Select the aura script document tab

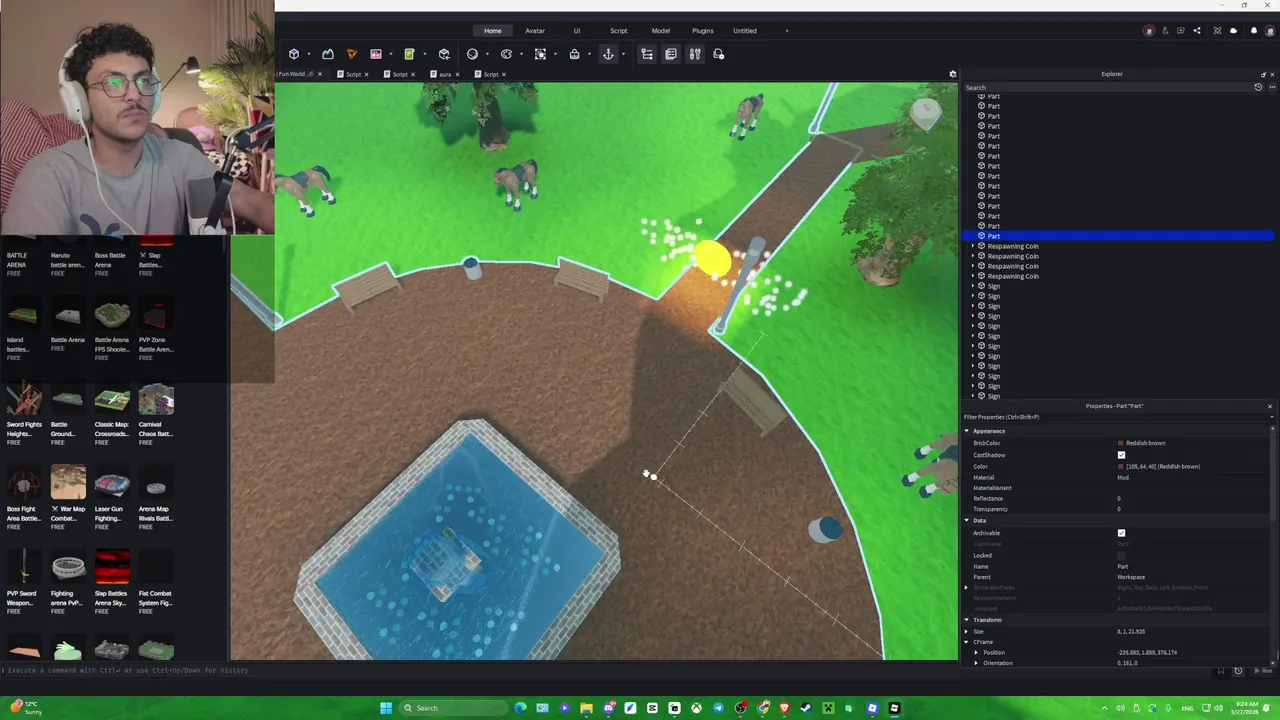point(446,74)
